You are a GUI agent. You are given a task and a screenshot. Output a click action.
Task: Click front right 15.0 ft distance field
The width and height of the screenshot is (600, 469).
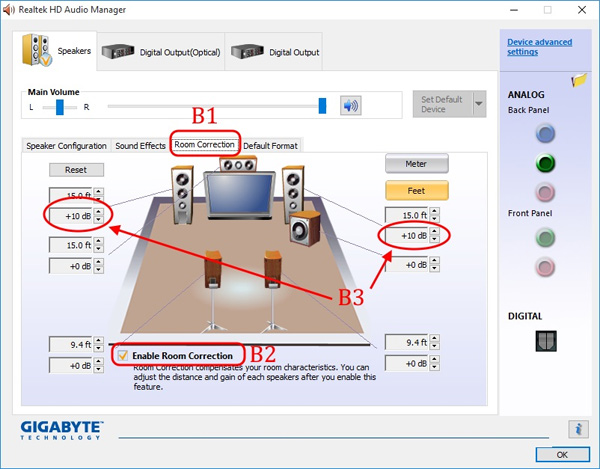(x=407, y=215)
